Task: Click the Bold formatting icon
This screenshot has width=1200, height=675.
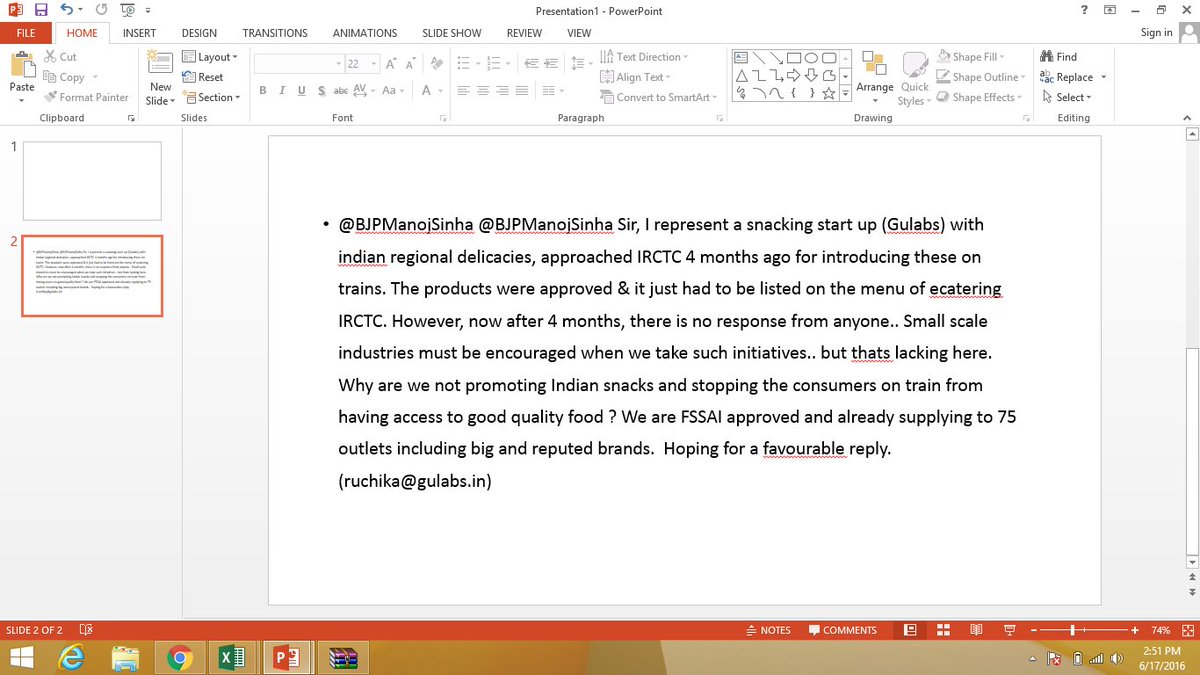Action: click(x=263, y=90)
